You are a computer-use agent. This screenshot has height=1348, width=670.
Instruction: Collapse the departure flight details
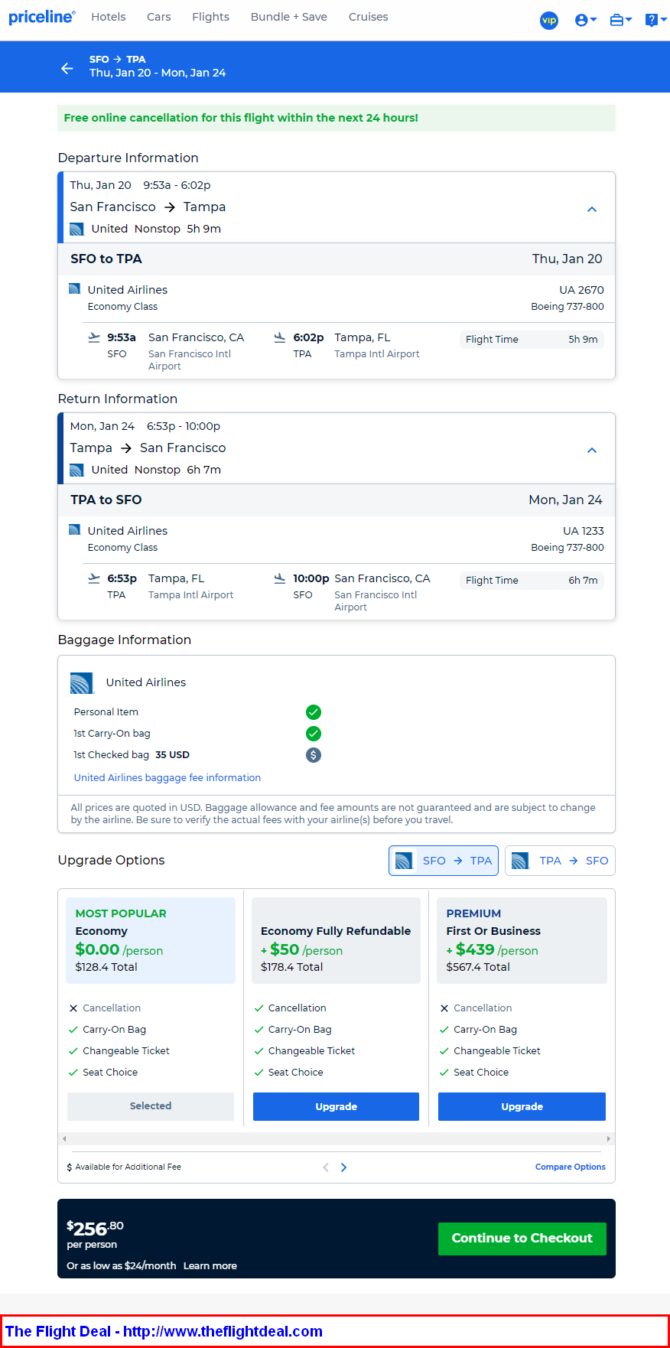click(591, 209)
